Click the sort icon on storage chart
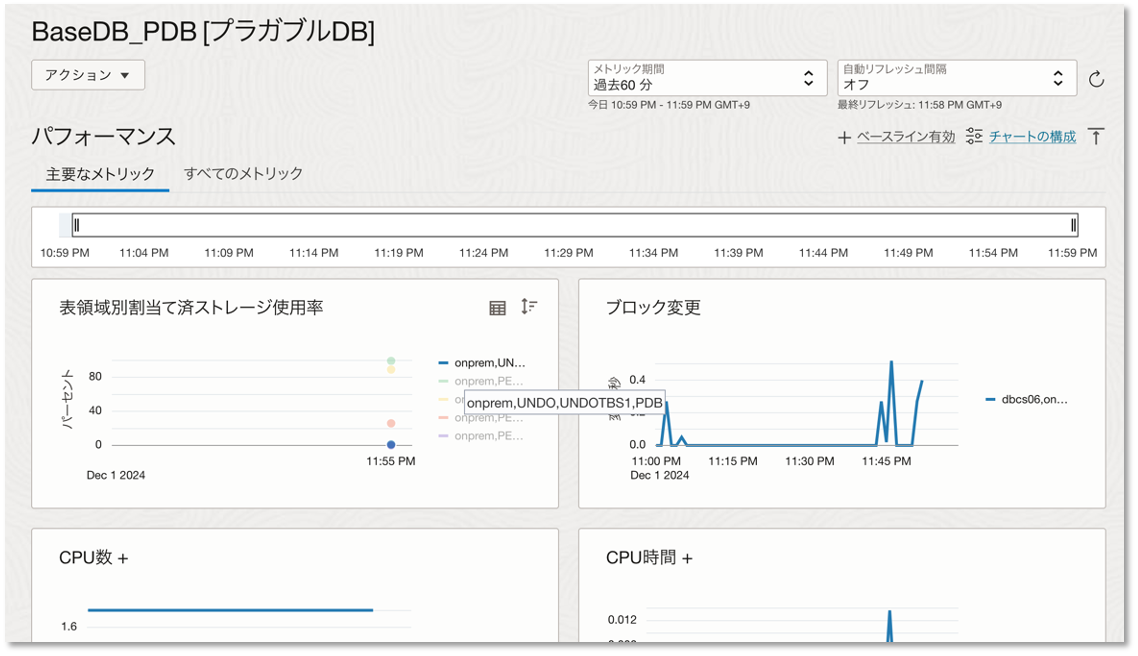Viewport: 1138px width, 656px height. tap(529, 307)
